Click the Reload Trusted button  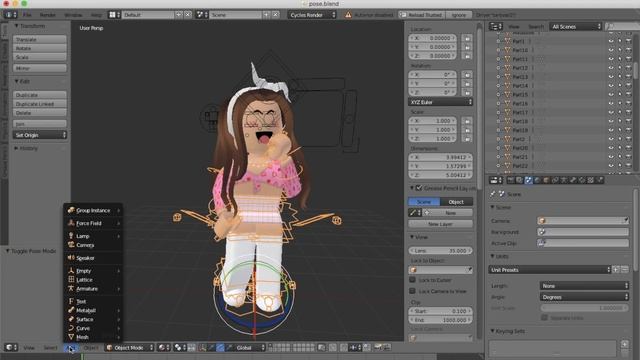tap(422, 15)
